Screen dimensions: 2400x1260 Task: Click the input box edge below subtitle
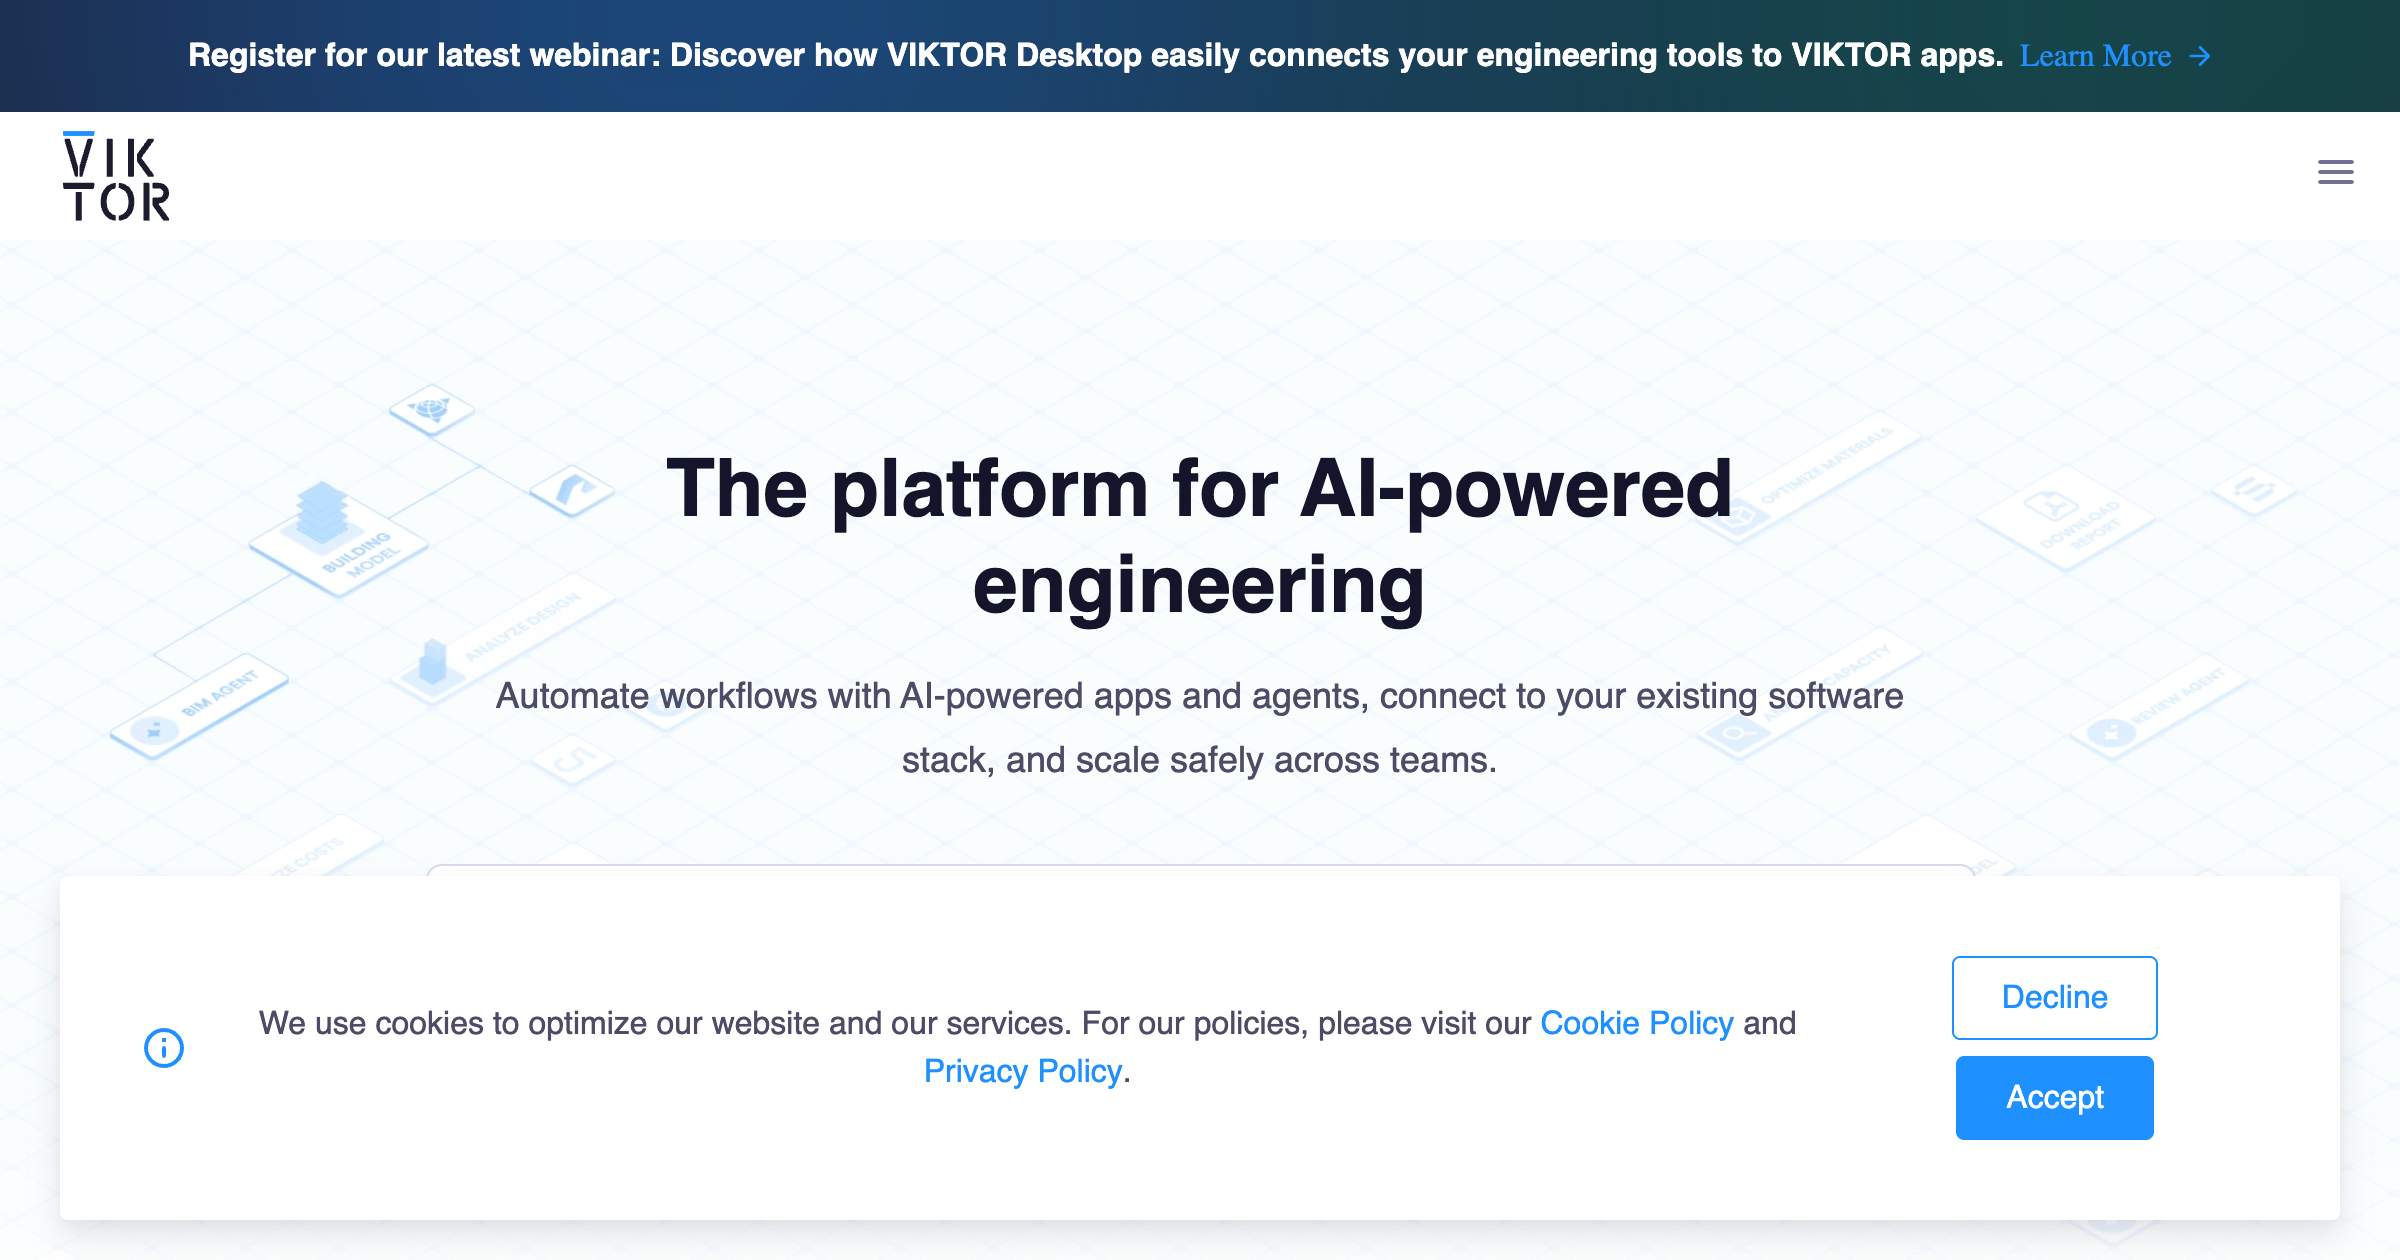(x=1200, y=869)
